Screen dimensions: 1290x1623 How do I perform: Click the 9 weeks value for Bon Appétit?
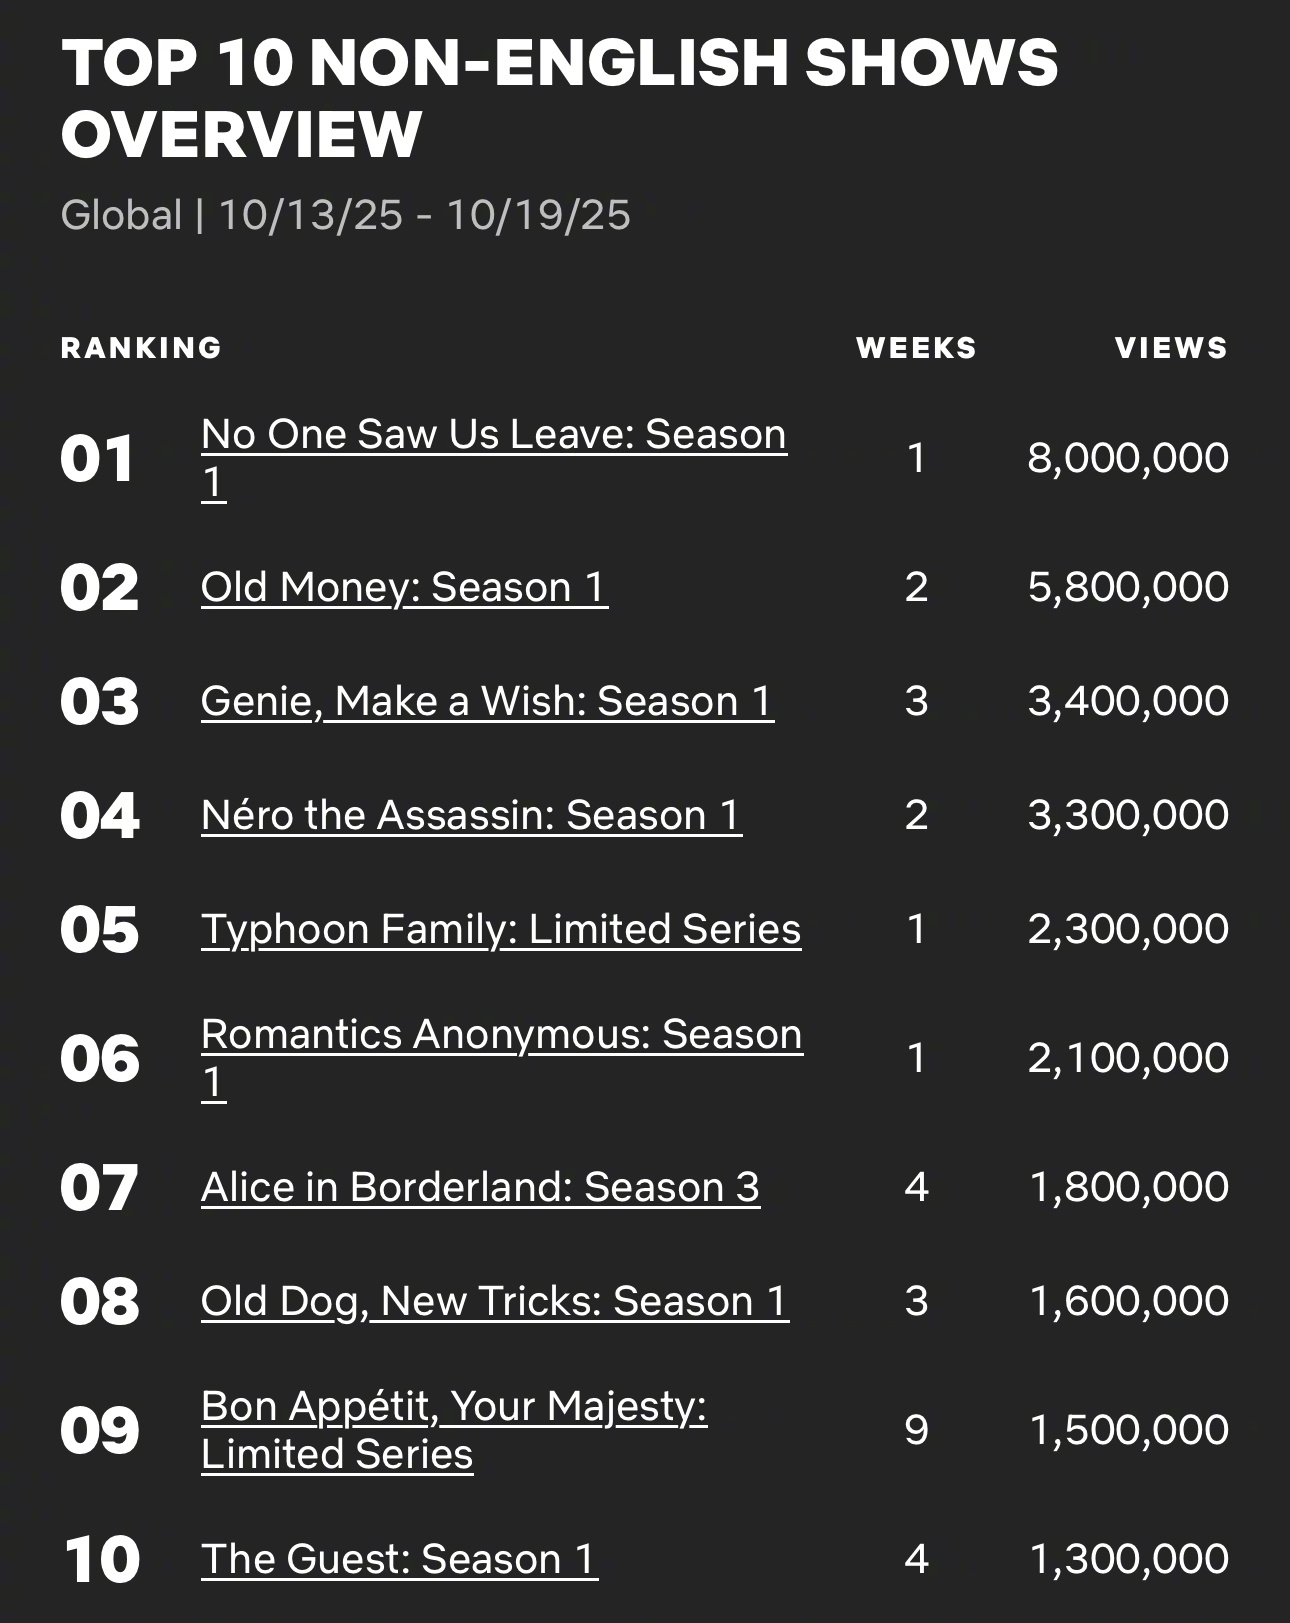[916, 1430]
